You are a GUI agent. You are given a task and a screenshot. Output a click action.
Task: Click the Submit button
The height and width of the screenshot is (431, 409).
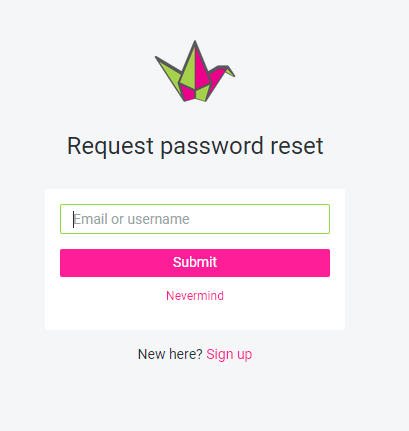coord(195,263)
